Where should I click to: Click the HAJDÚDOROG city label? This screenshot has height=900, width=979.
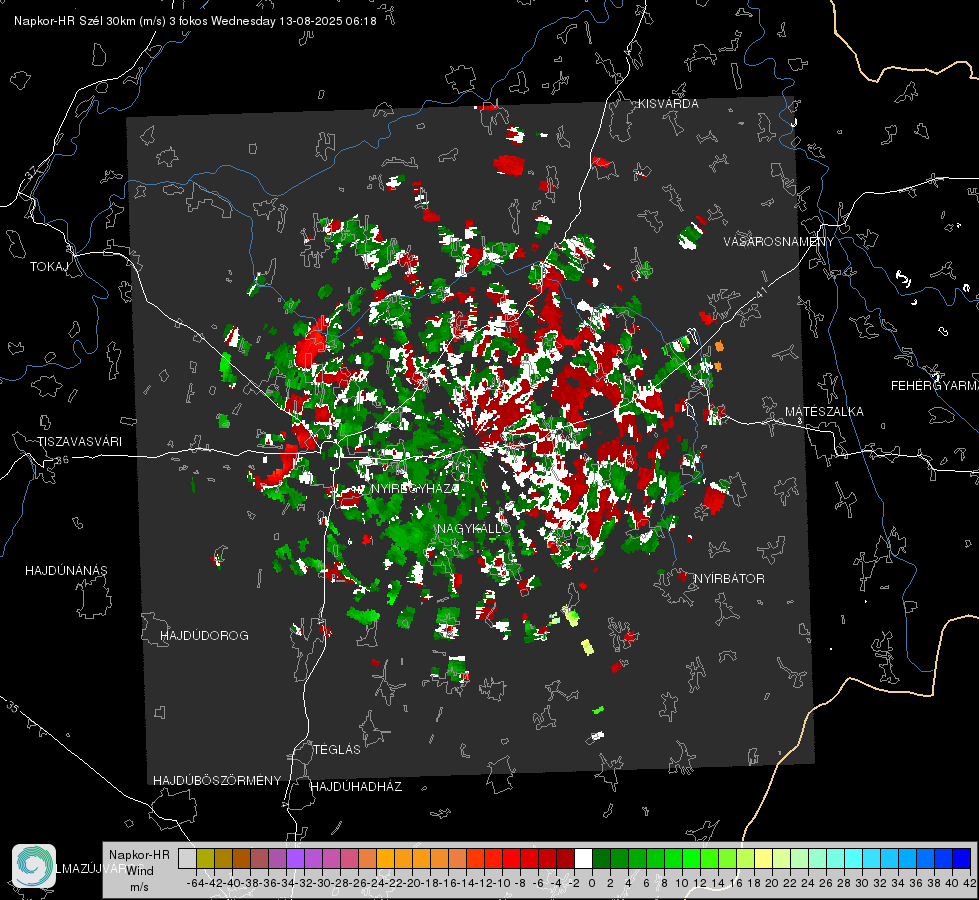pyautogui.click(x=204, y=636)
